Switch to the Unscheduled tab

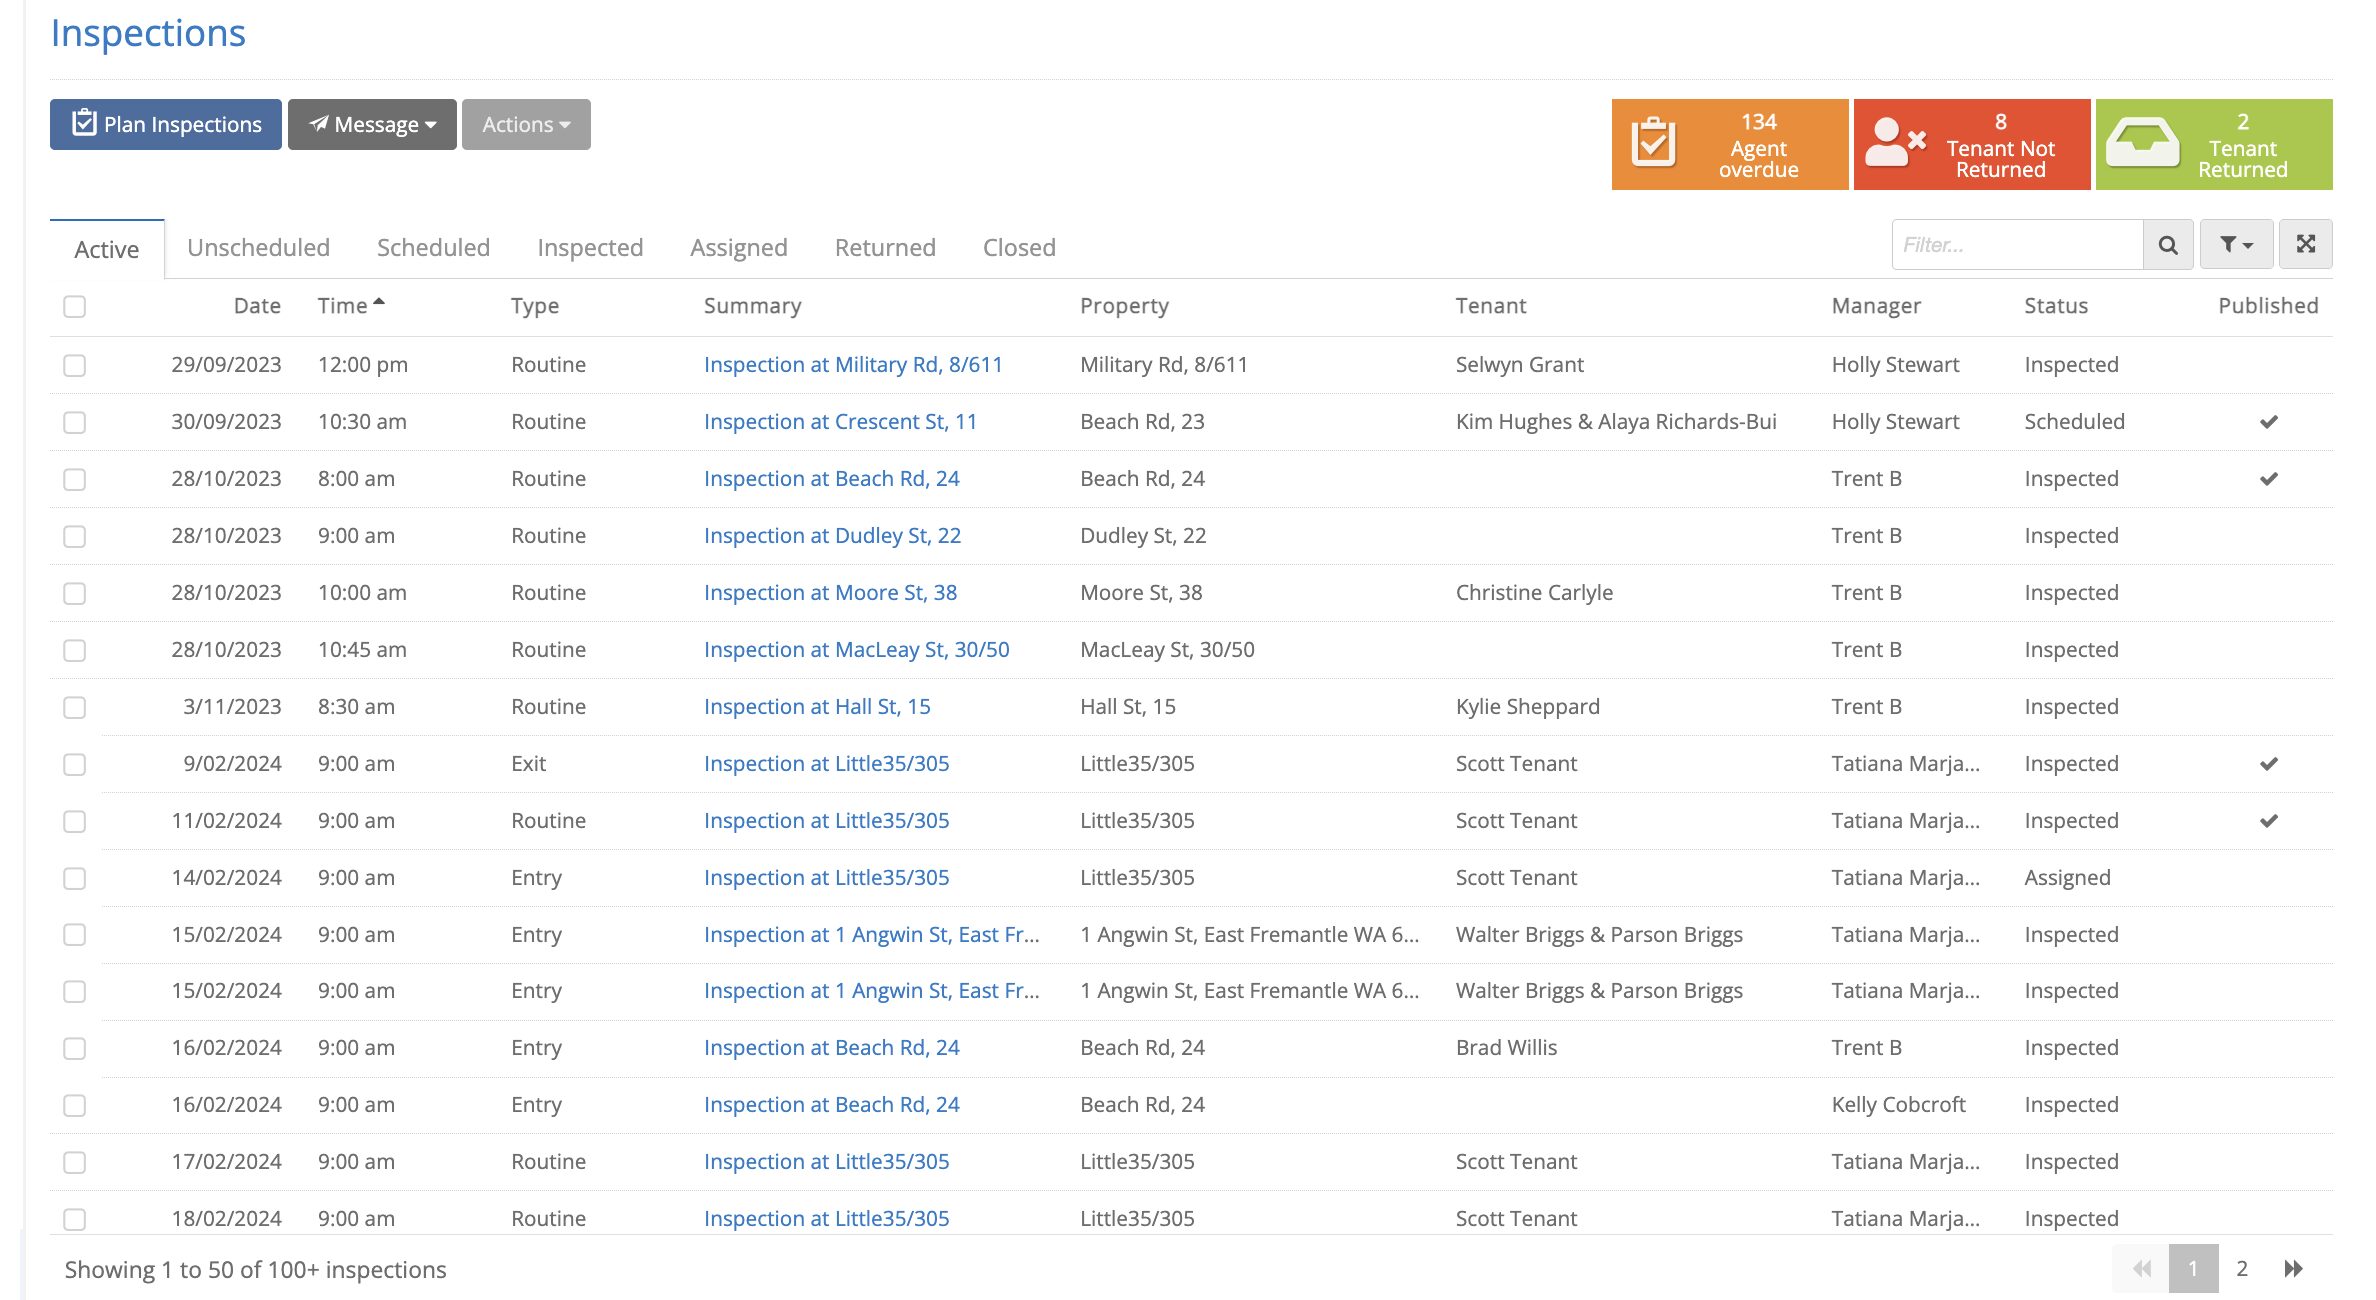pos(258,247)
